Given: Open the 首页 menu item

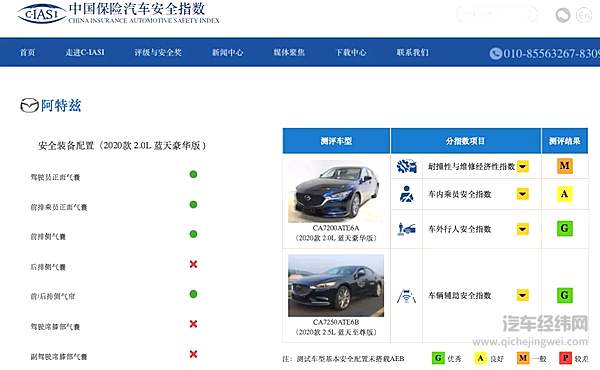Looking at the screenshot, I should [28, 52].
